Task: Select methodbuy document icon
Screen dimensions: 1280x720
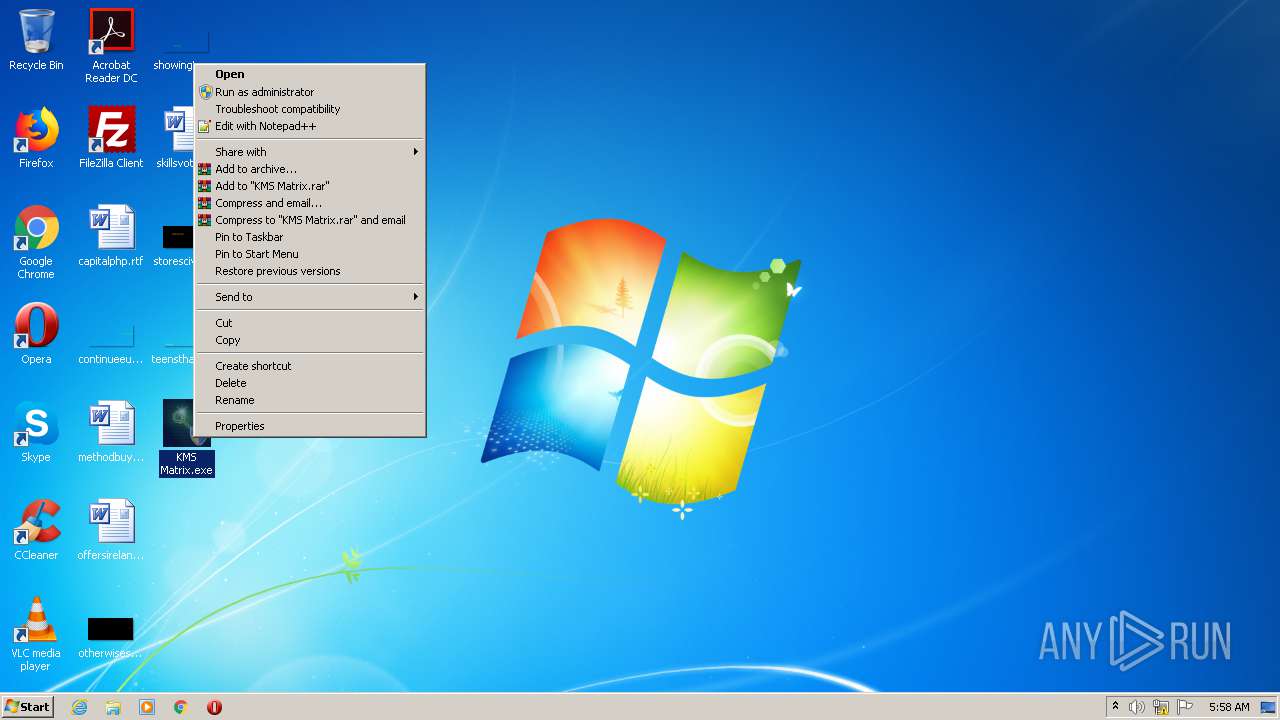Action: [111, 432]
